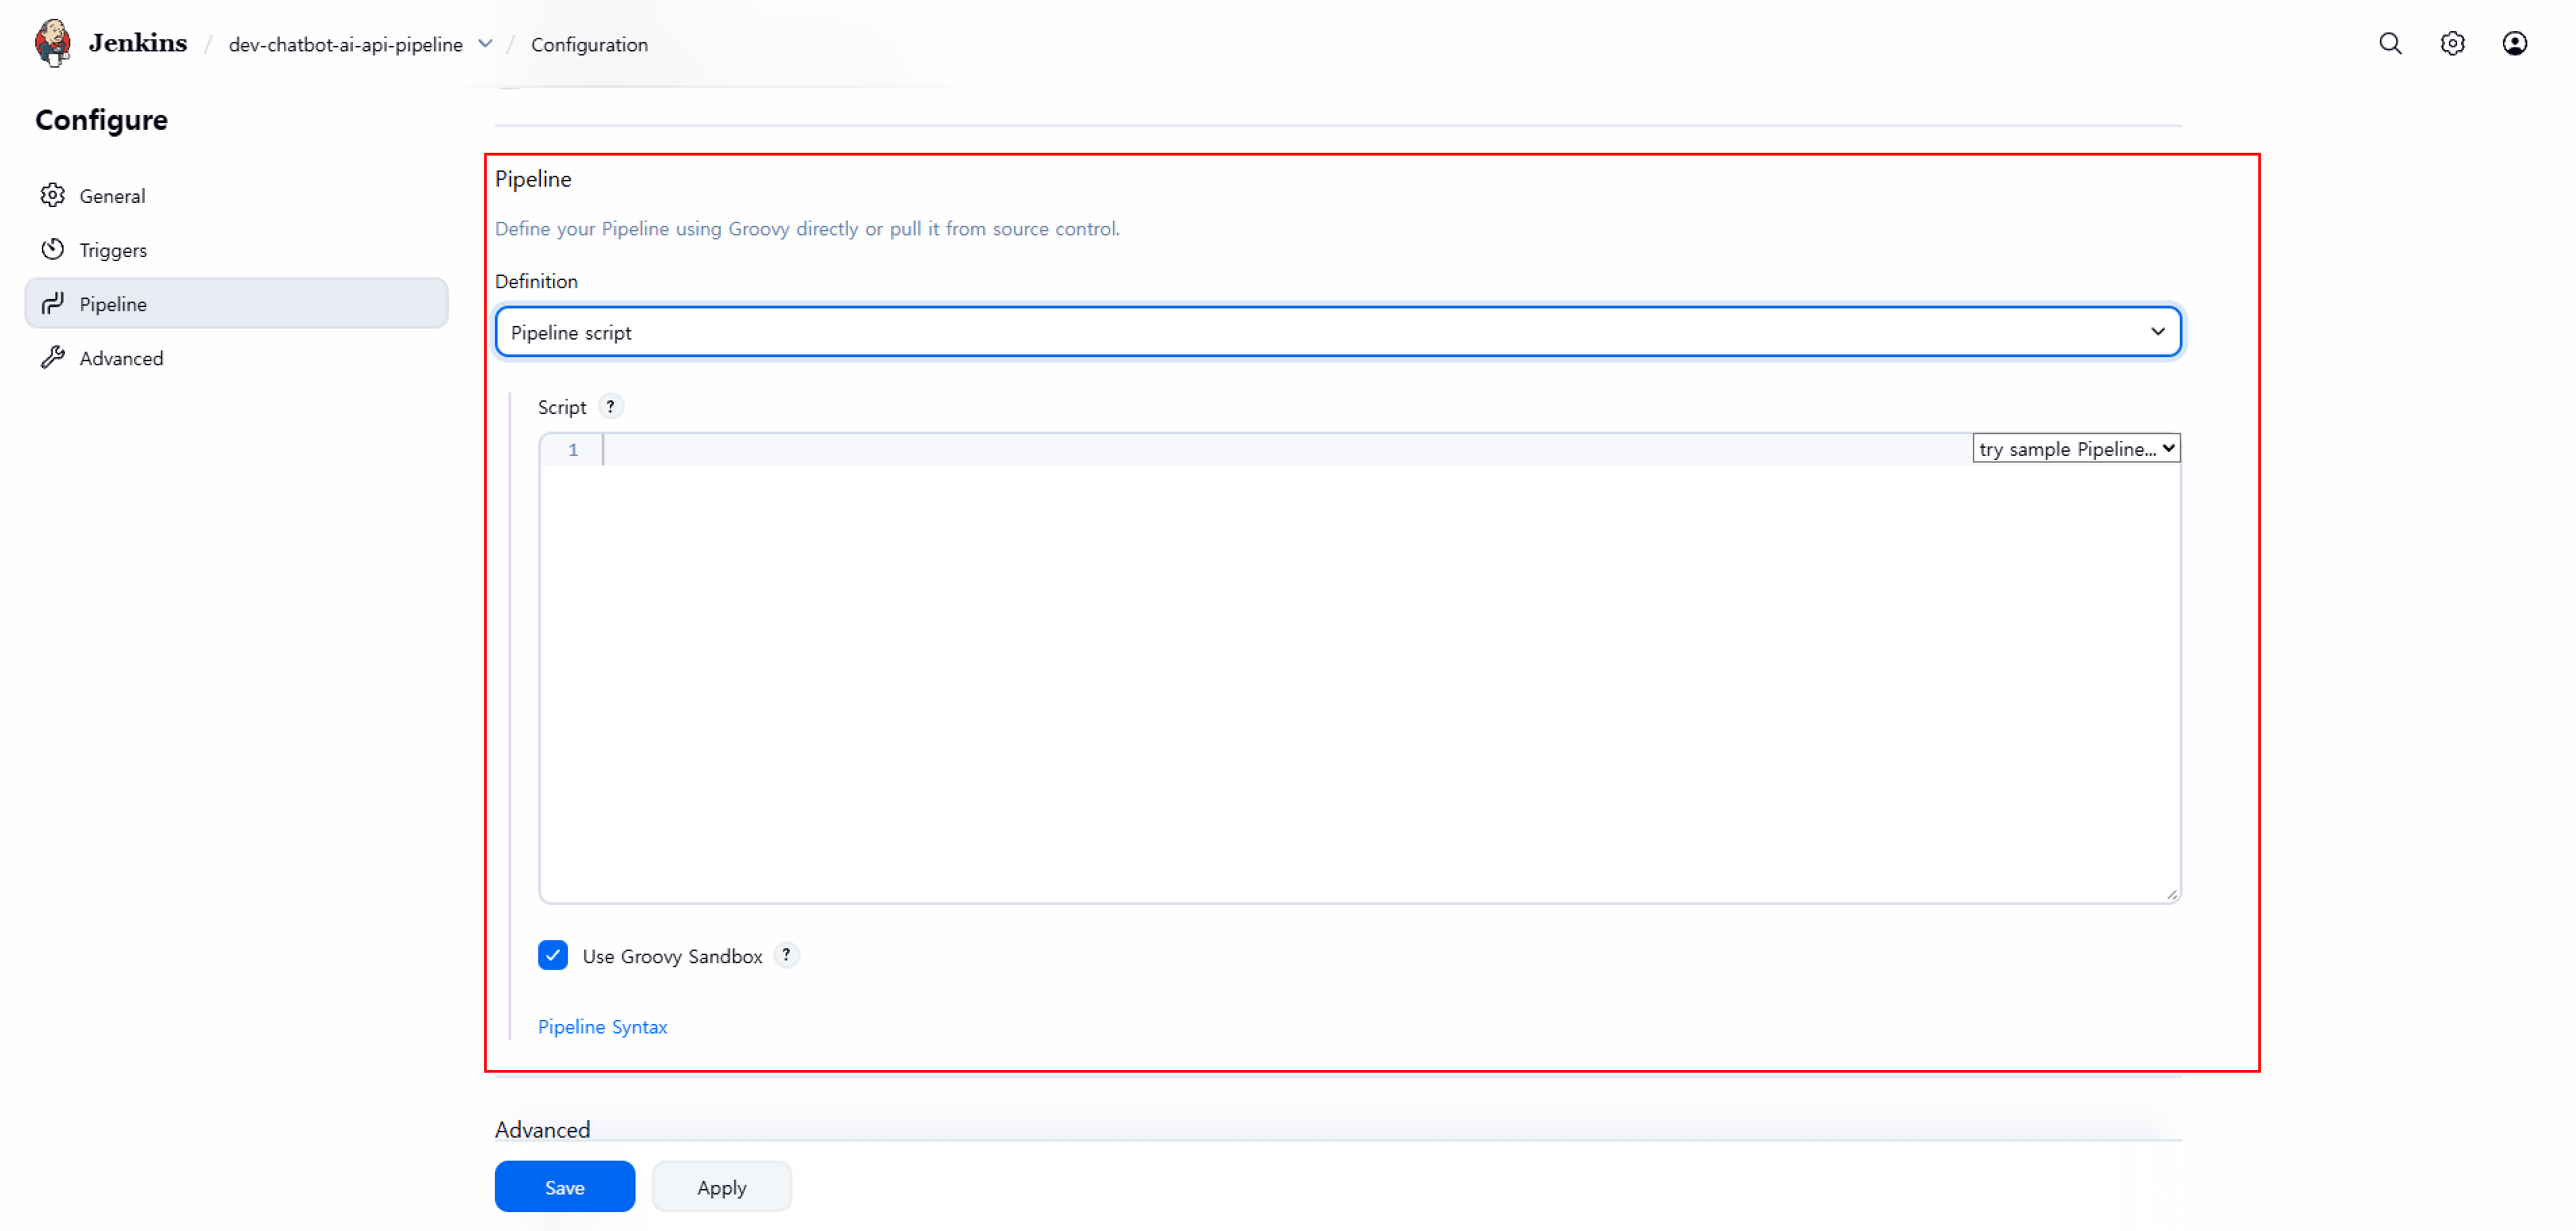Screen dimensions: 2576x1231
Task: Expand the dev-chatbot-ai-api-pipeline breadcrumb chevron
Action: tap(485, 44)
